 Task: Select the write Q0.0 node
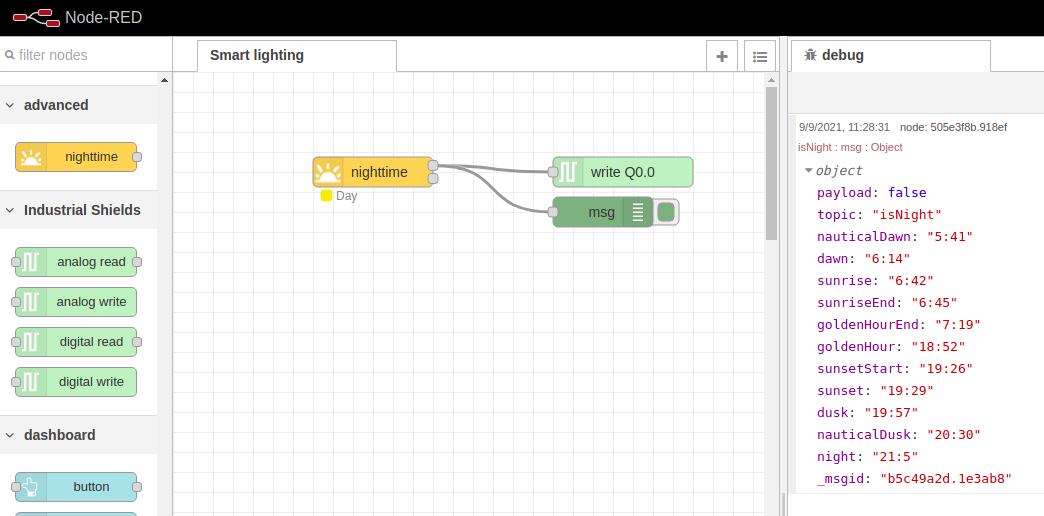[x=623, y=172]
